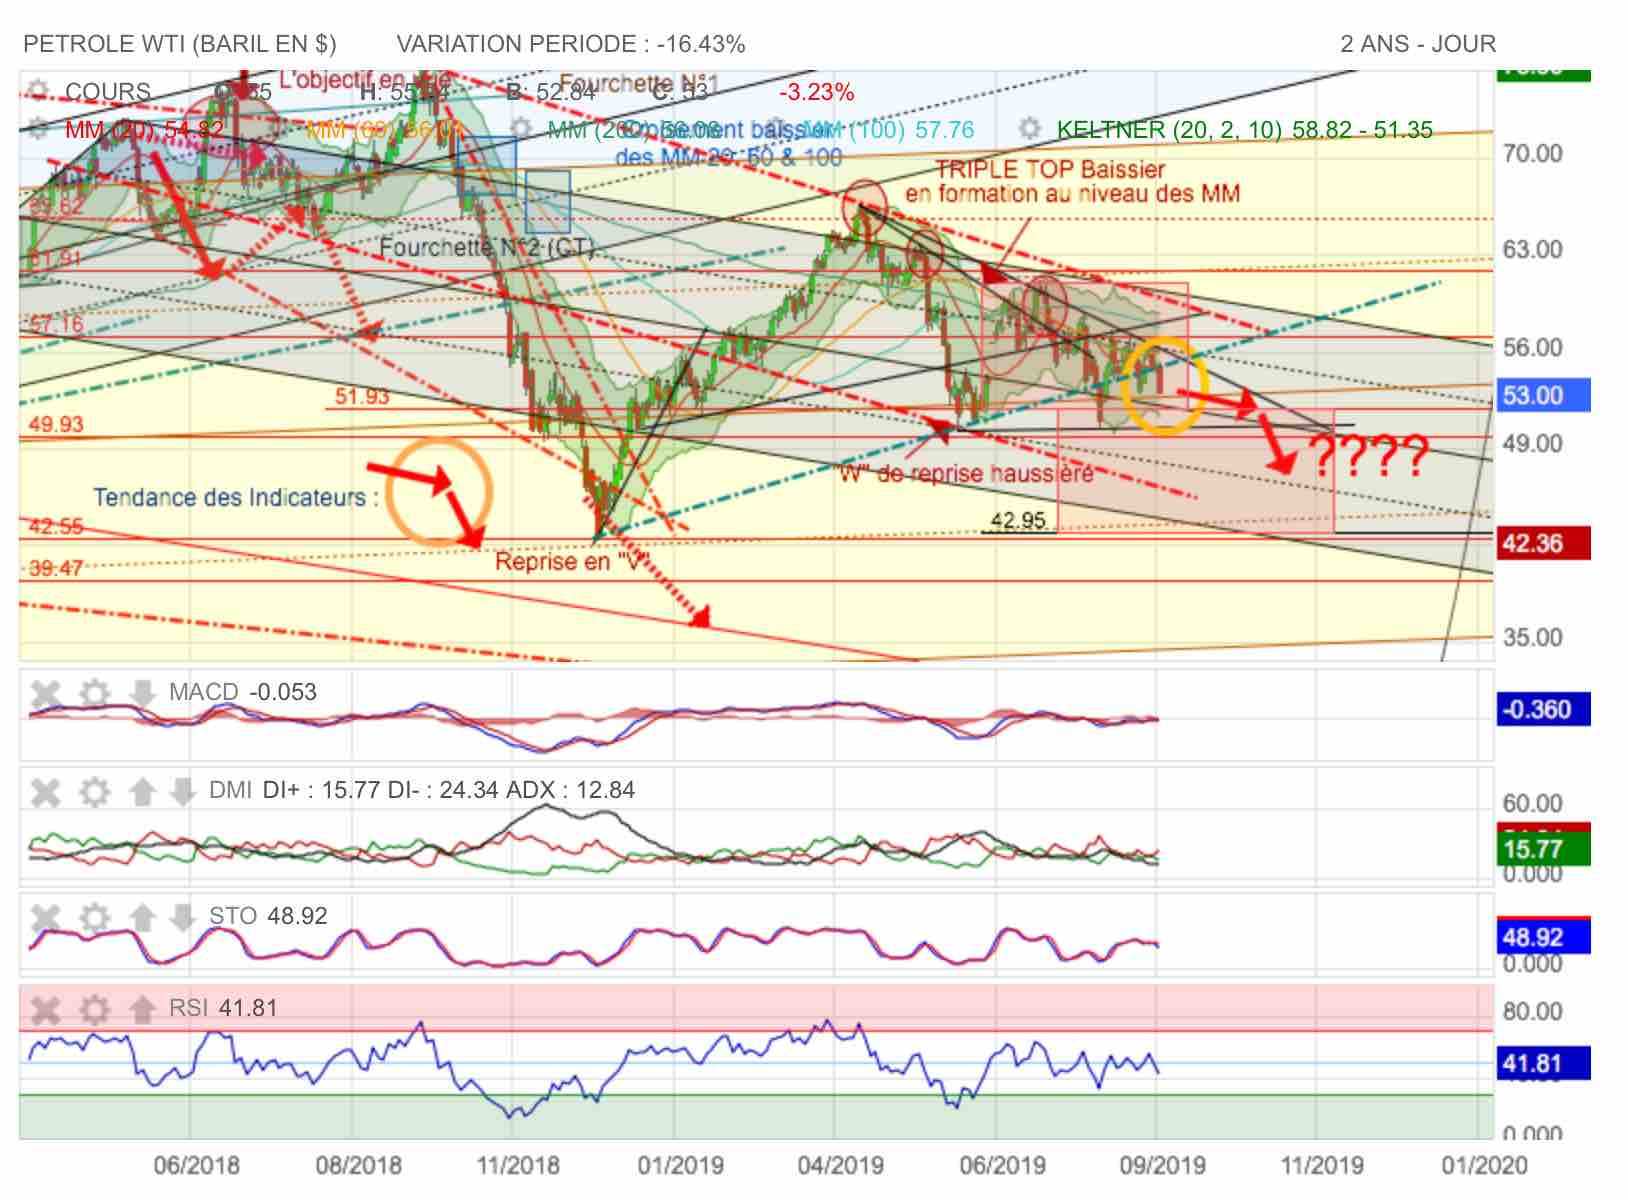Click the PETROLE WTI (BARIL EN $) title

click(x=180, y=44)
